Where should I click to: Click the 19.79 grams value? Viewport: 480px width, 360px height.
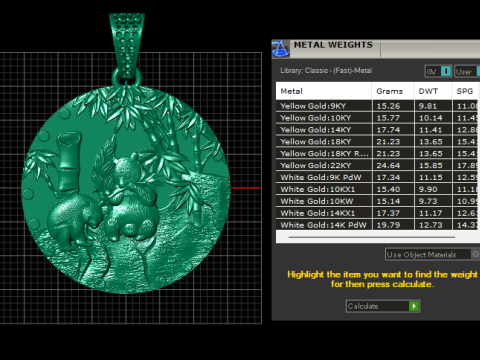click(x=388, y=225)
